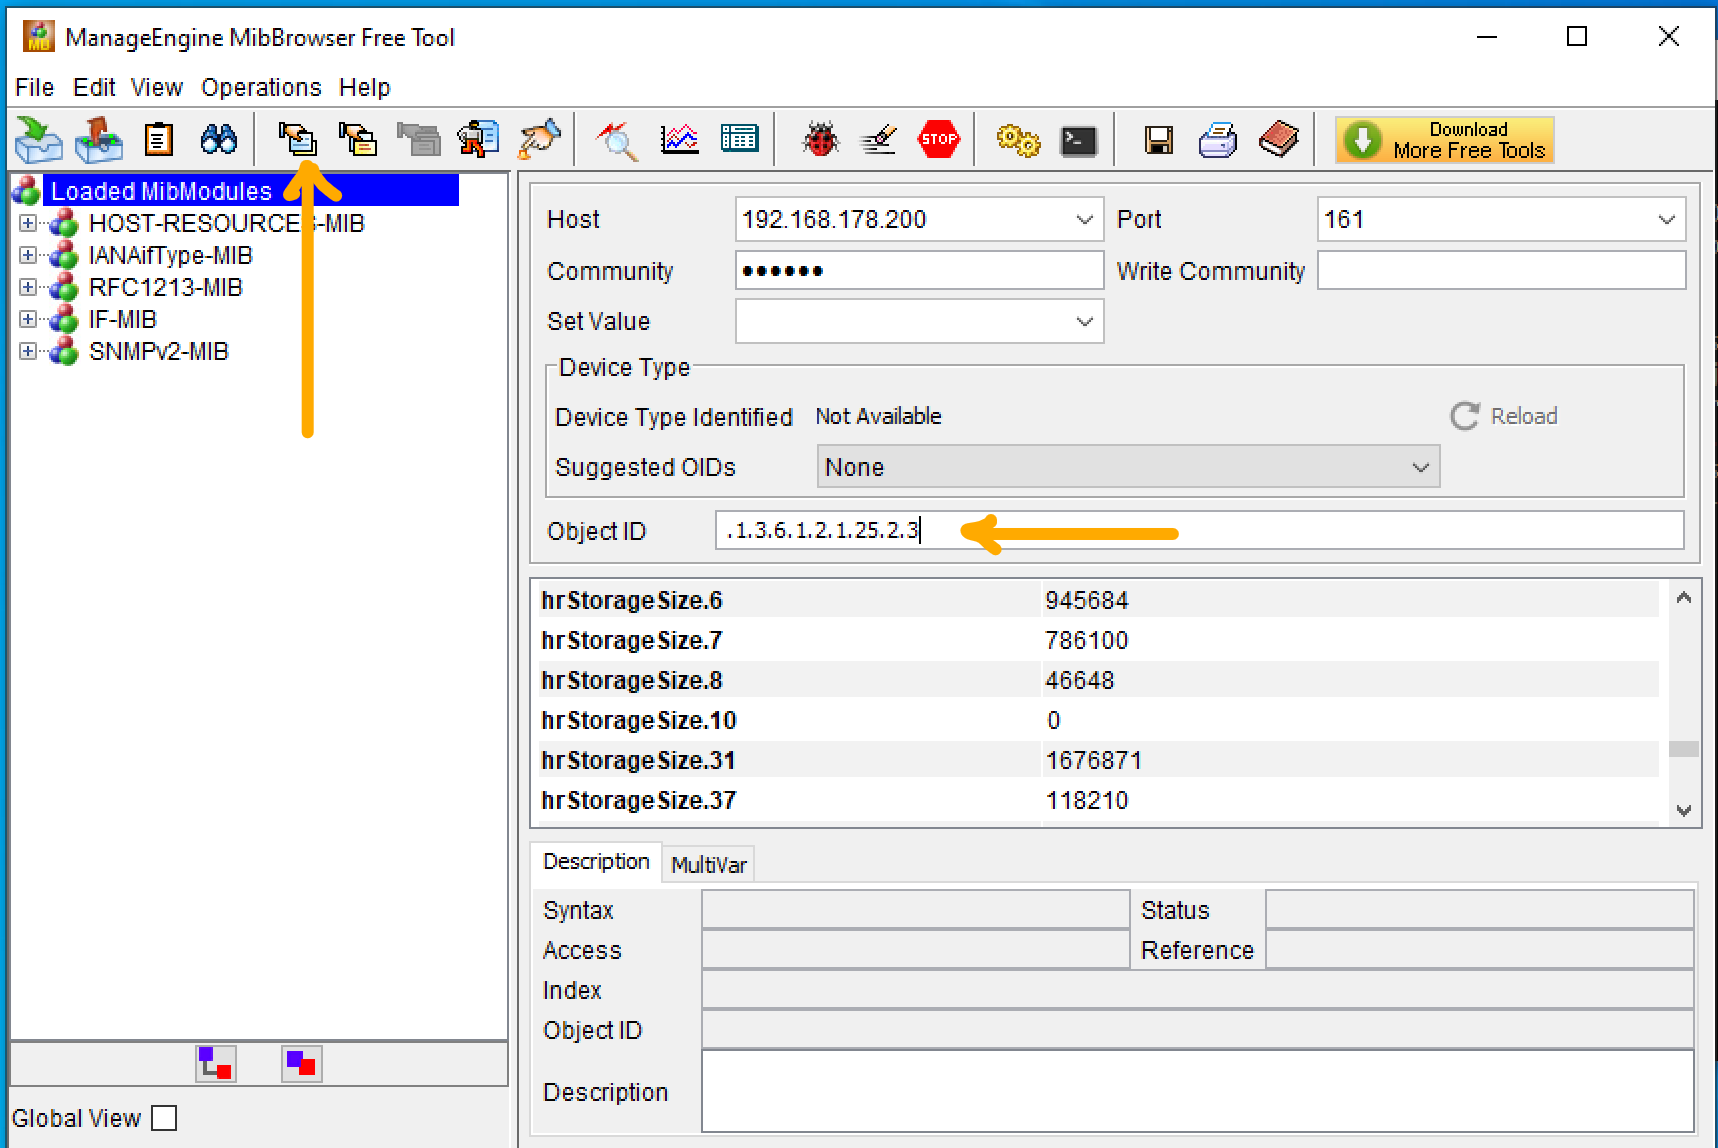Click Download More Free Tools button

pos(1445,139)
